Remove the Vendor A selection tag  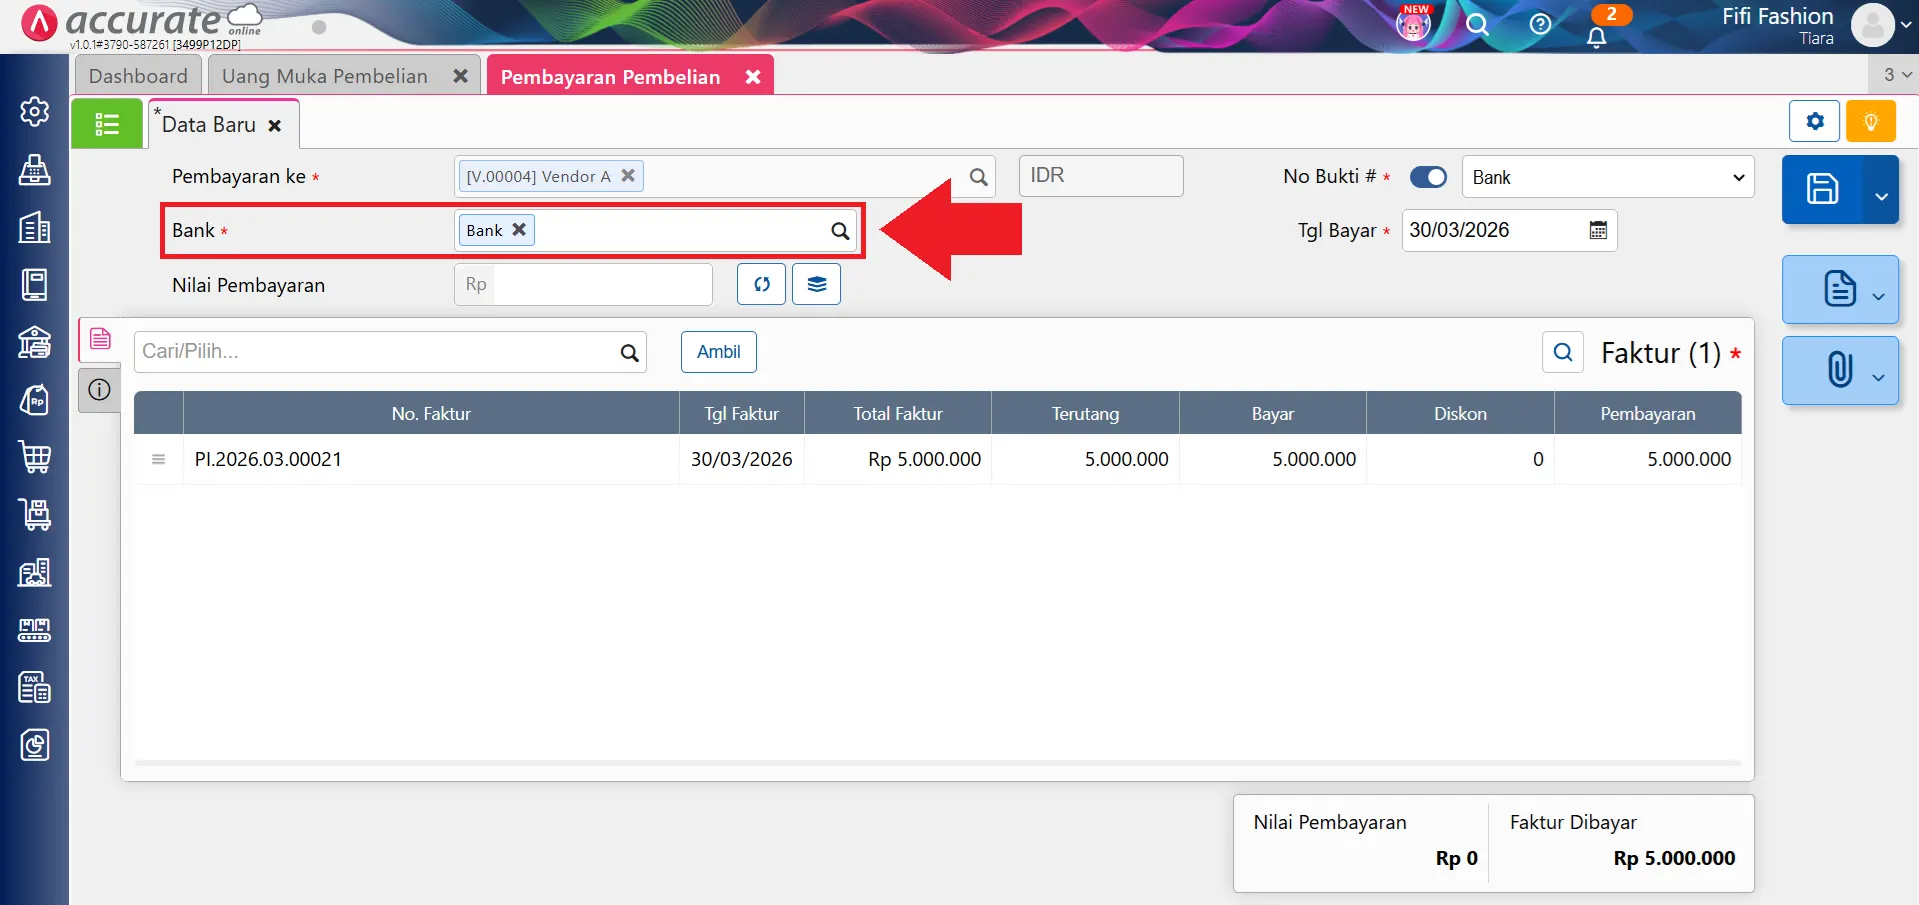(x=628, y=176)
